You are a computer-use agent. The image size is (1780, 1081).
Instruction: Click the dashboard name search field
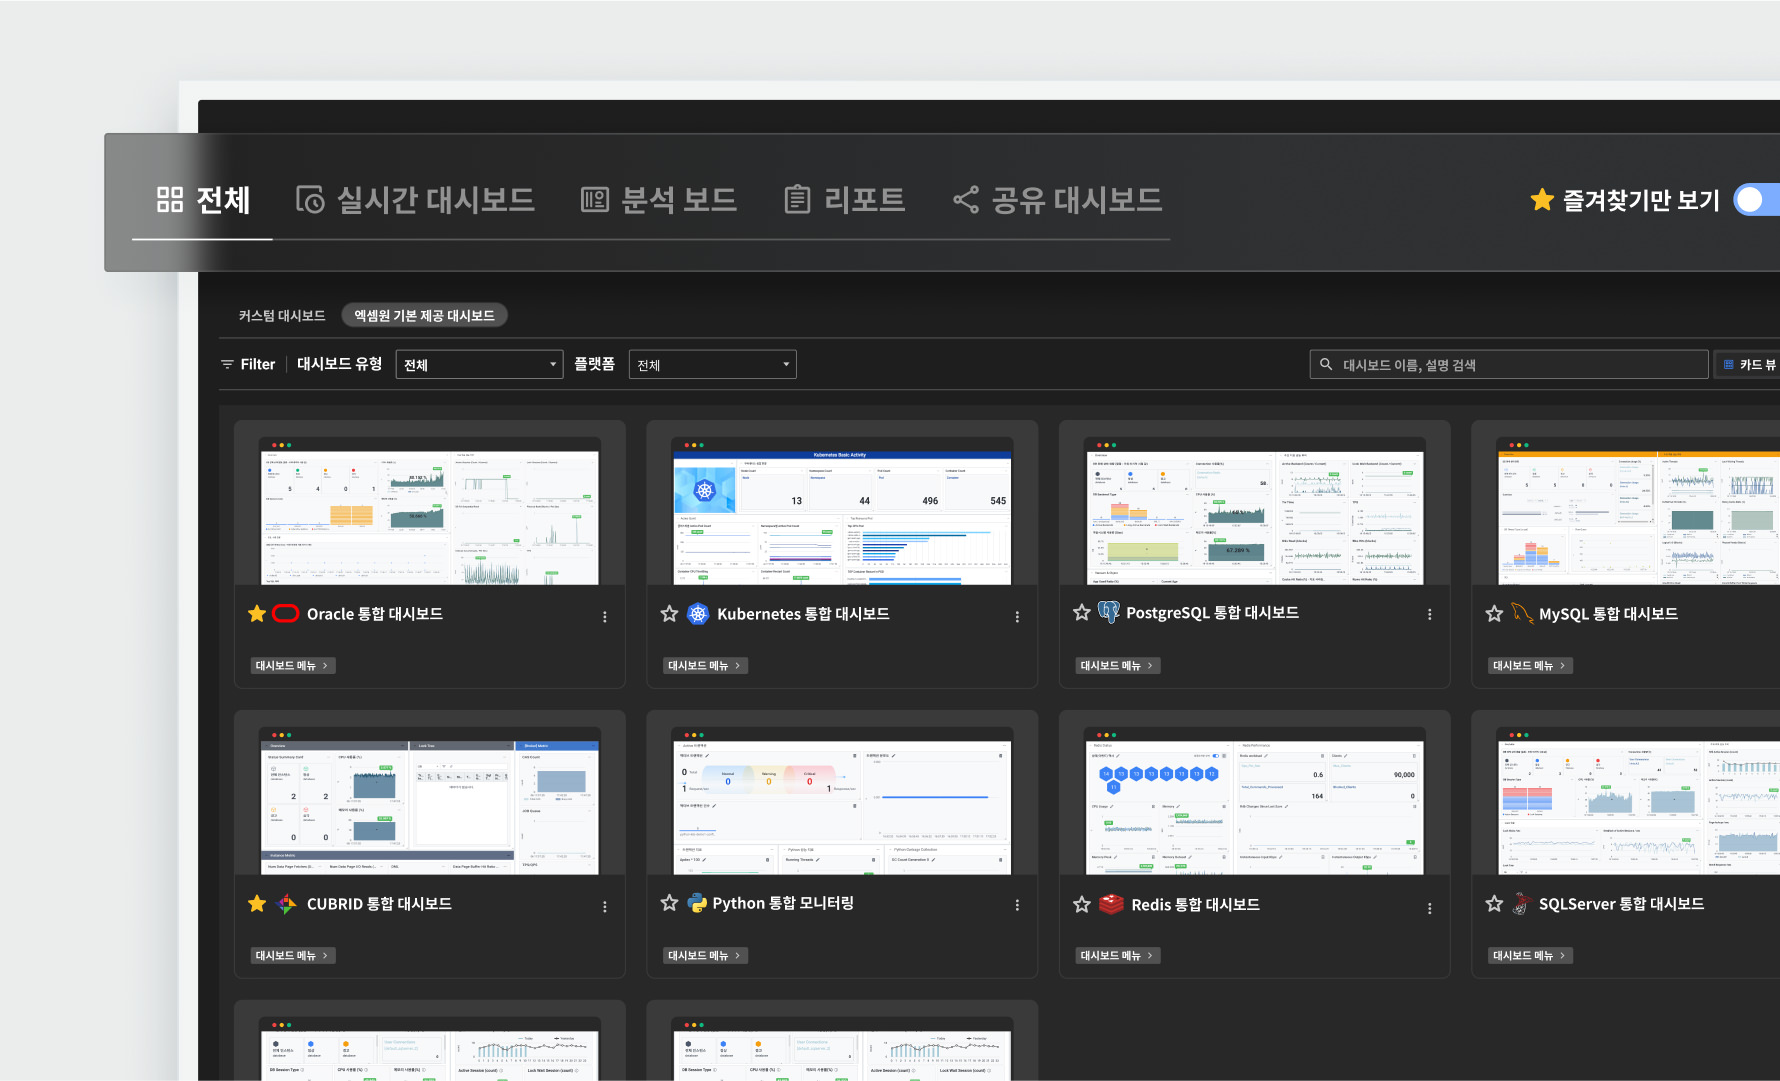pyautogui.click(x=1508, y=365)
